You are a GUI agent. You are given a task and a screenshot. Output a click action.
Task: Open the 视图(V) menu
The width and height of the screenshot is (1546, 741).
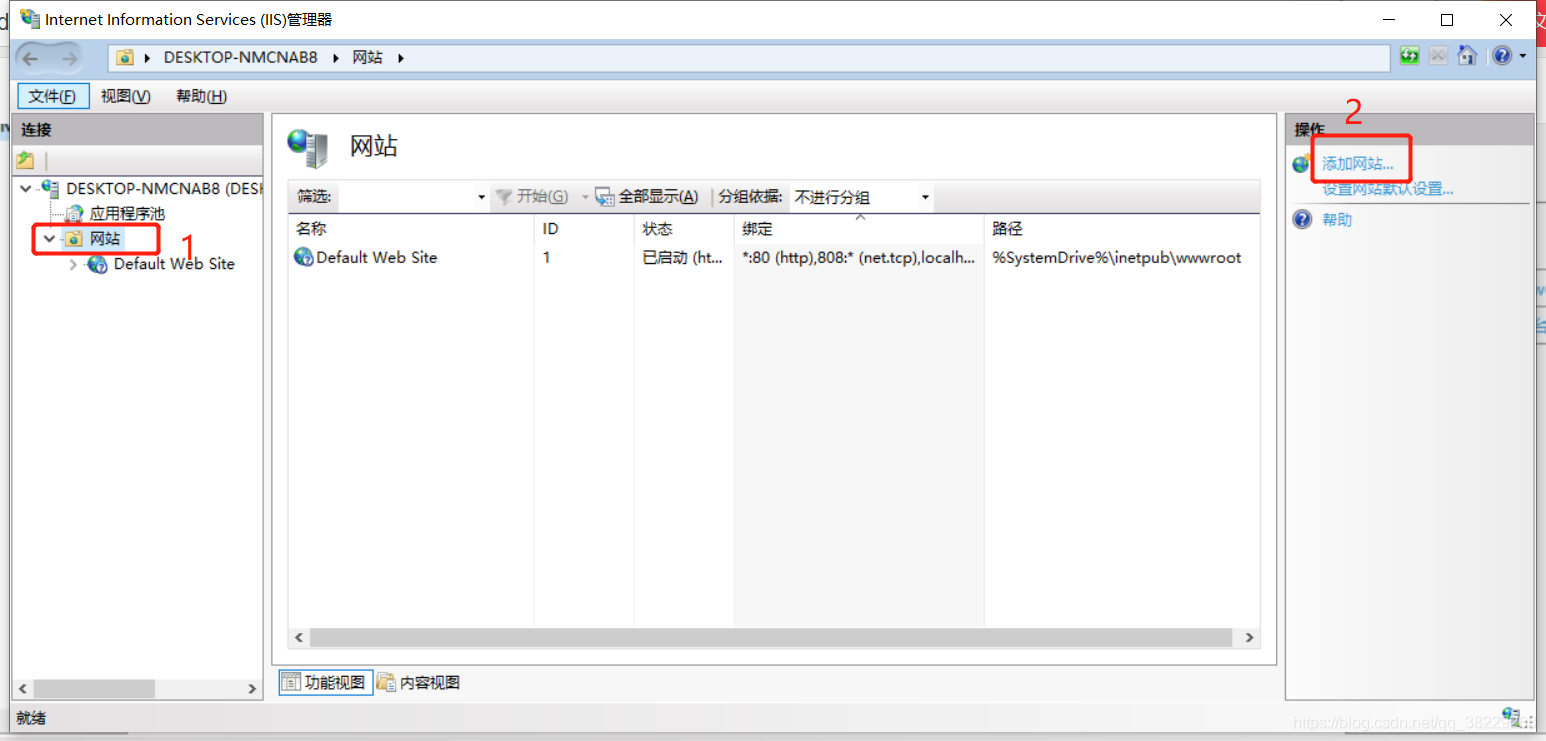coord(125,96)
